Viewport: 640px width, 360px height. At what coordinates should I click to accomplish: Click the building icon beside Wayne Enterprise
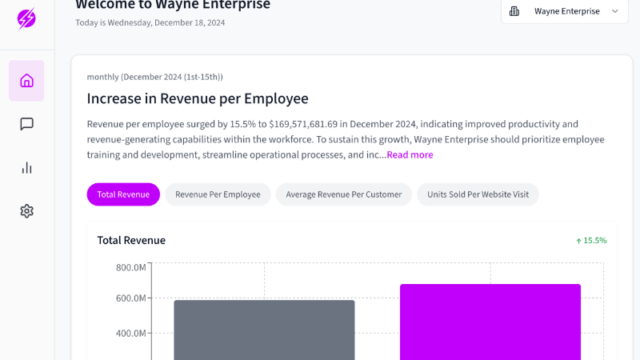tap(514, 11)
